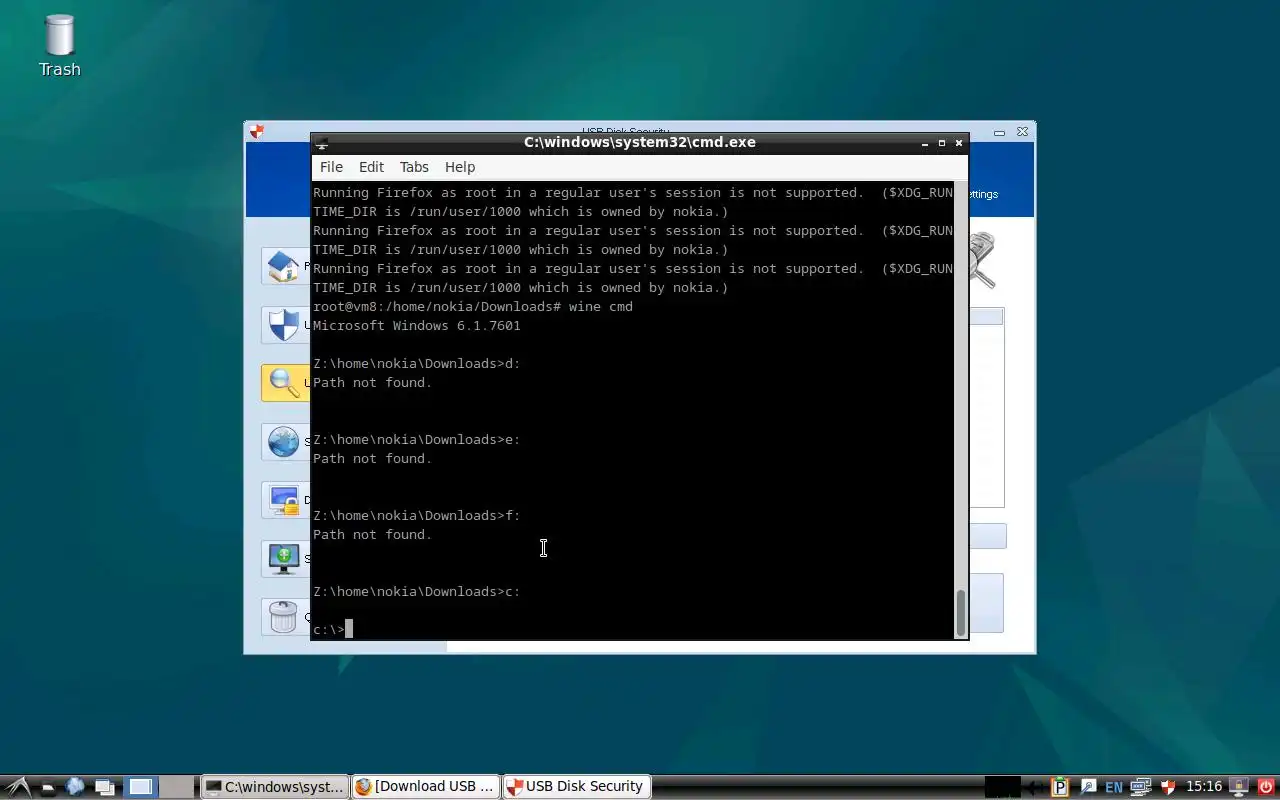Click the lock screen monitor tray icon
1280x800 pixels.
pyautogui.click(x=1238, y=787)
